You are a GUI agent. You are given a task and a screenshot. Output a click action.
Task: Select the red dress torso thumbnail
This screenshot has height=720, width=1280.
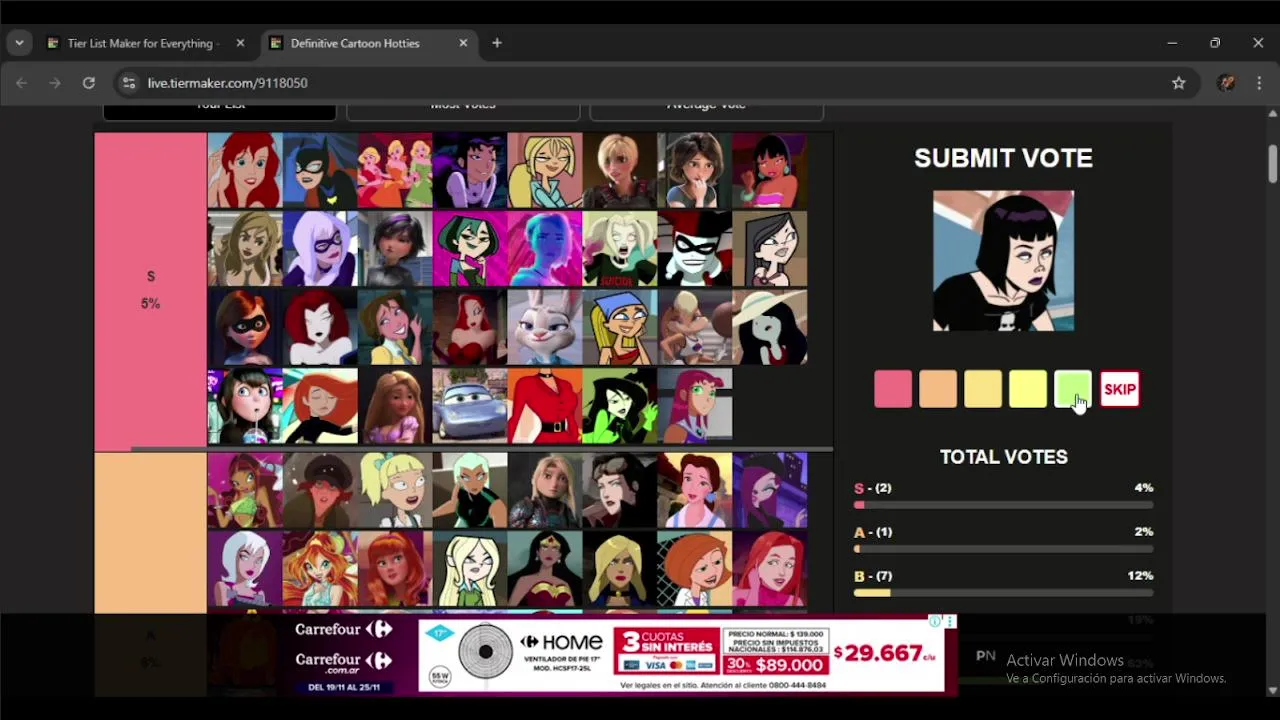point(545,405)
